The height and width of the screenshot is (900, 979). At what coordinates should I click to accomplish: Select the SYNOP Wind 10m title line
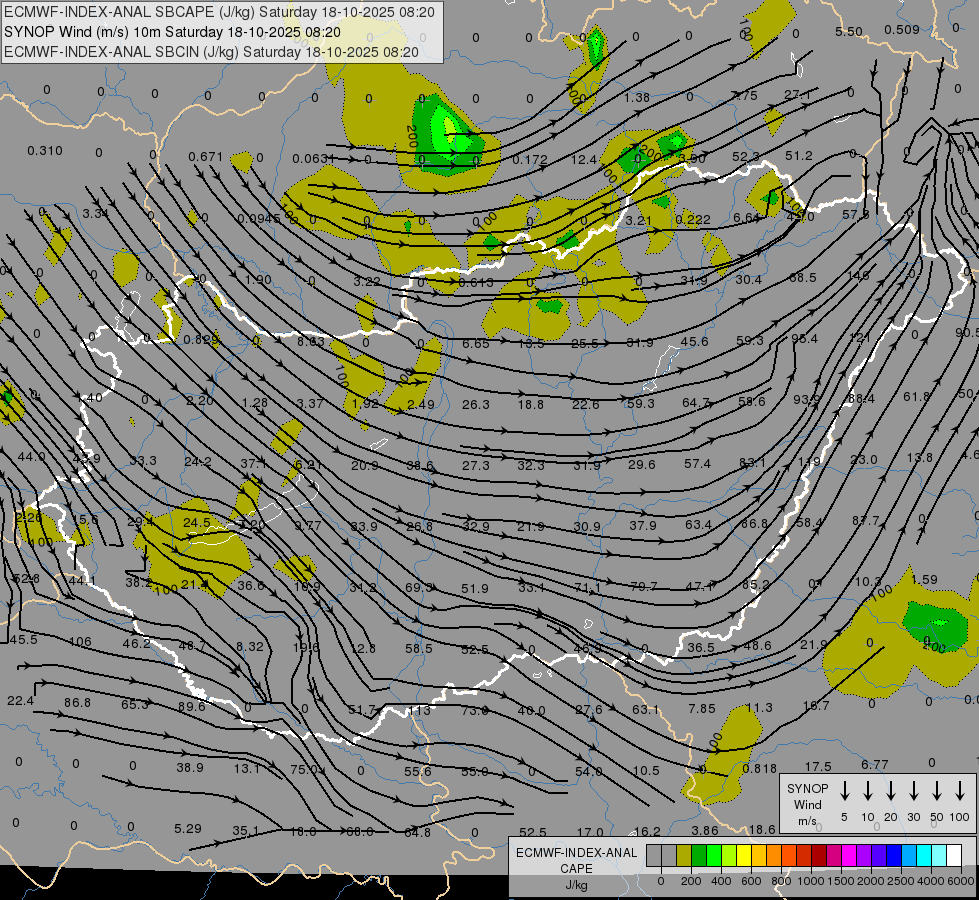coord(172,32)
